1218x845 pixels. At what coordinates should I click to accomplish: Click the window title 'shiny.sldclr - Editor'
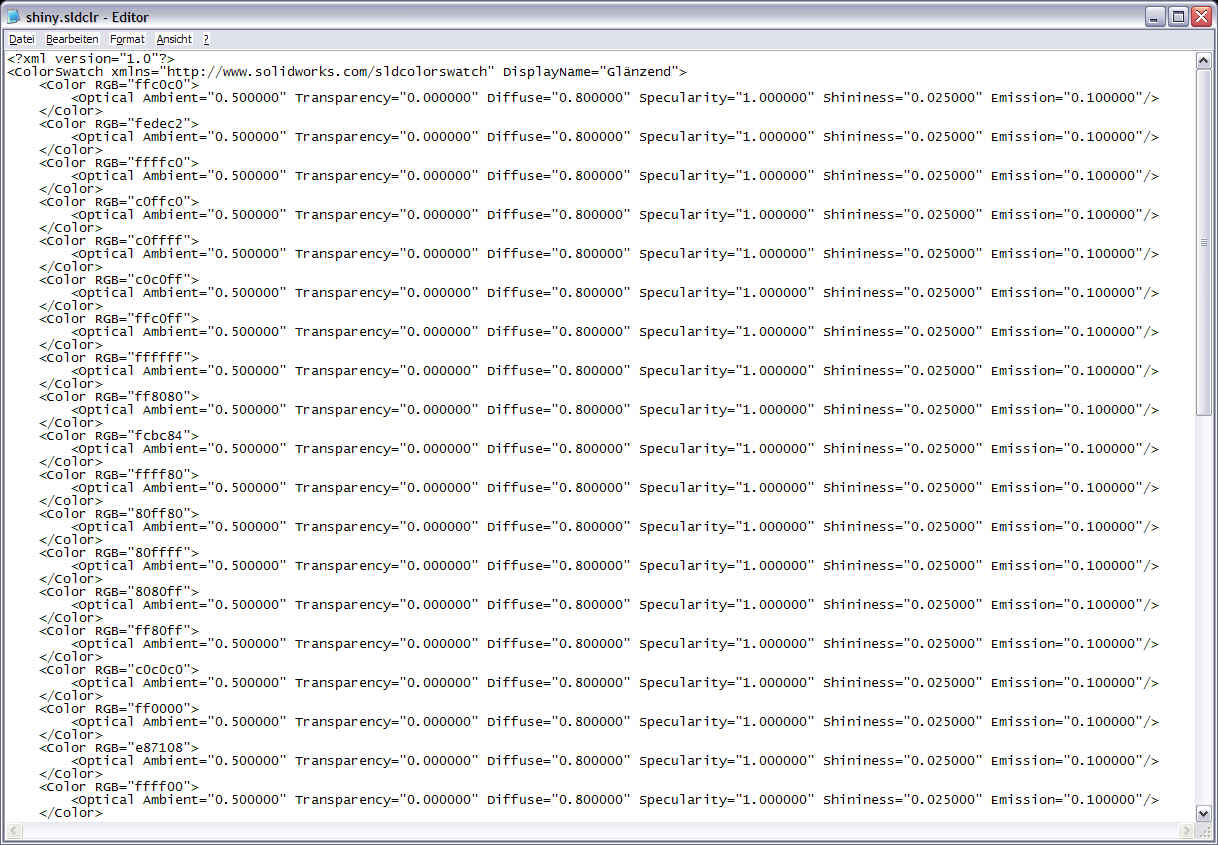point(87,17)
